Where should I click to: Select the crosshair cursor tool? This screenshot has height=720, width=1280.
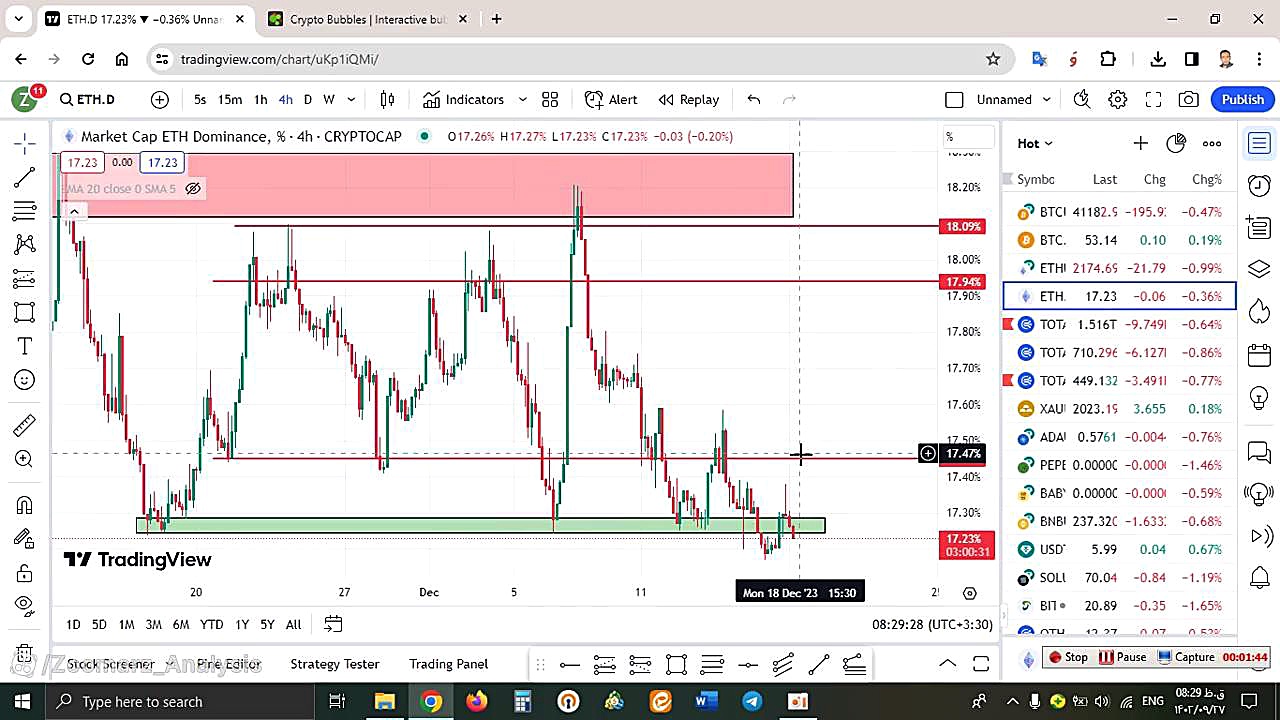click(x=25, y=143)
